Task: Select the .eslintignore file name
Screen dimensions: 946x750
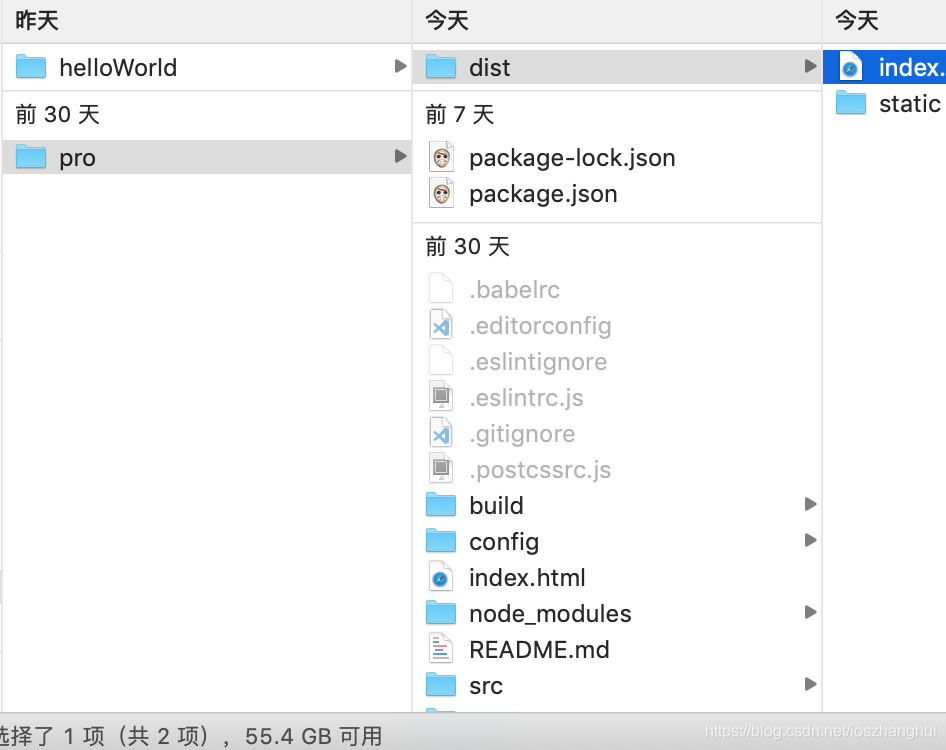Action: pyautogui.click(x=538, y=362)
